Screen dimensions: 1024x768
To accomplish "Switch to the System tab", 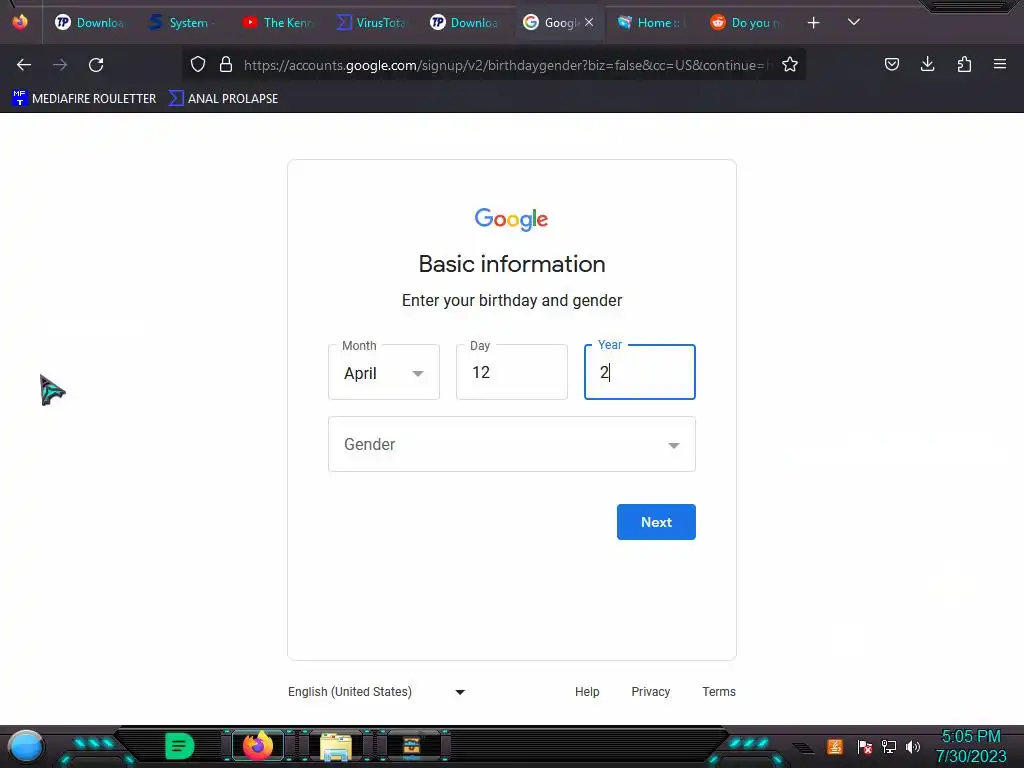I will click(x=181, y=23).
